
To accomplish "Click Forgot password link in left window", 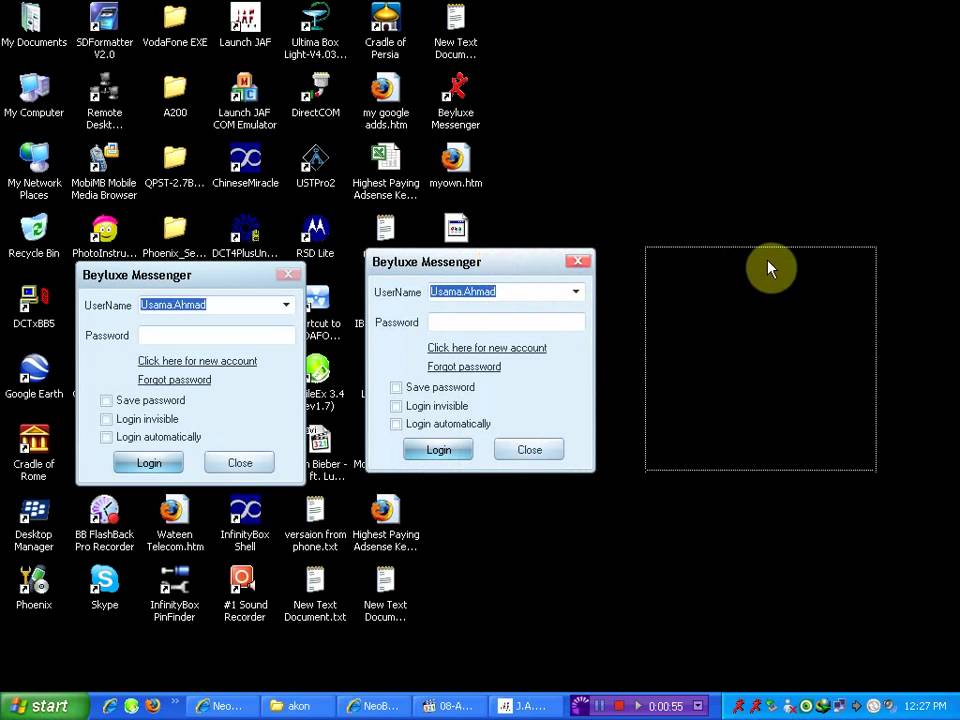I will coord(174,380).
